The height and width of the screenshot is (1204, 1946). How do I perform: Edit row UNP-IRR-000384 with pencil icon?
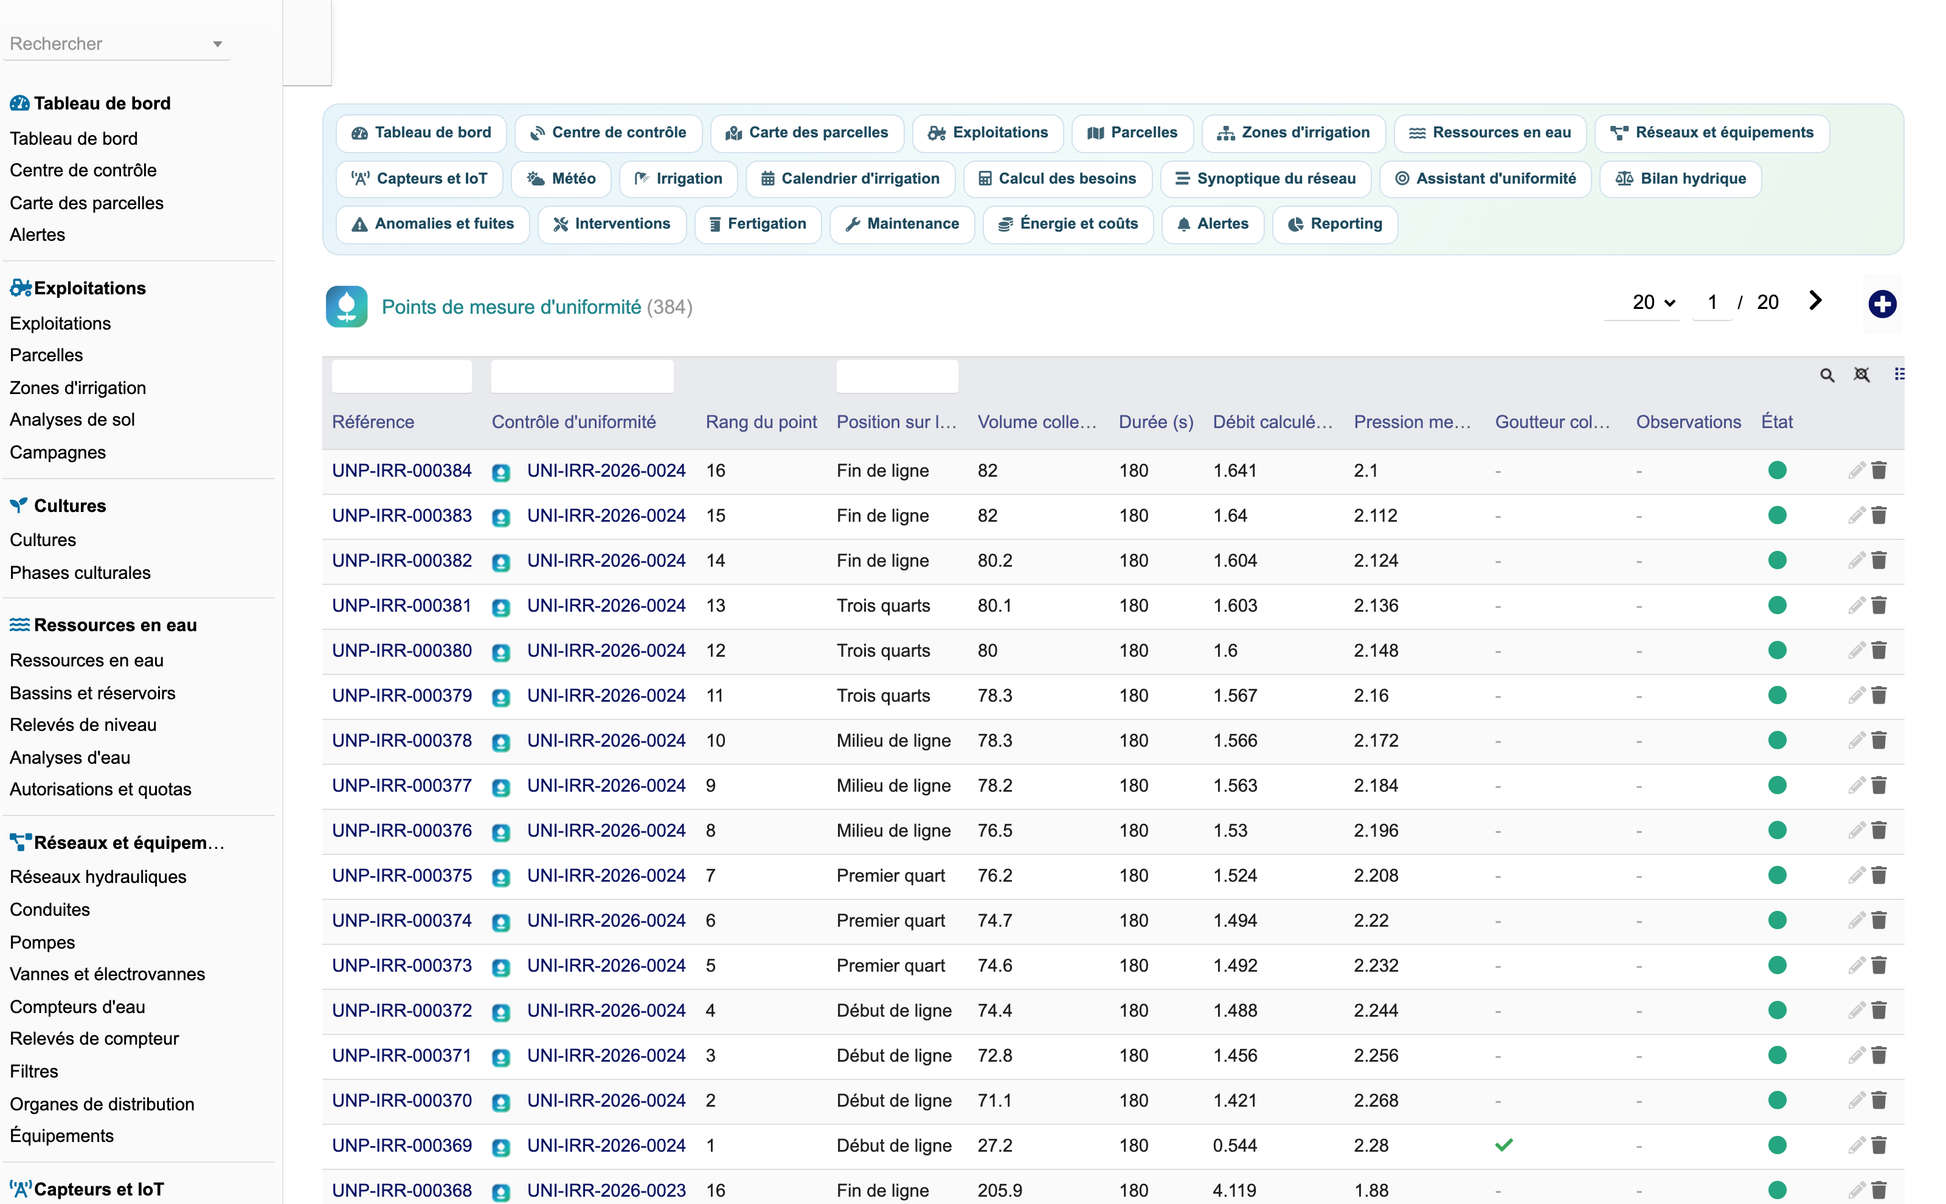click(x=1856, y=470)
